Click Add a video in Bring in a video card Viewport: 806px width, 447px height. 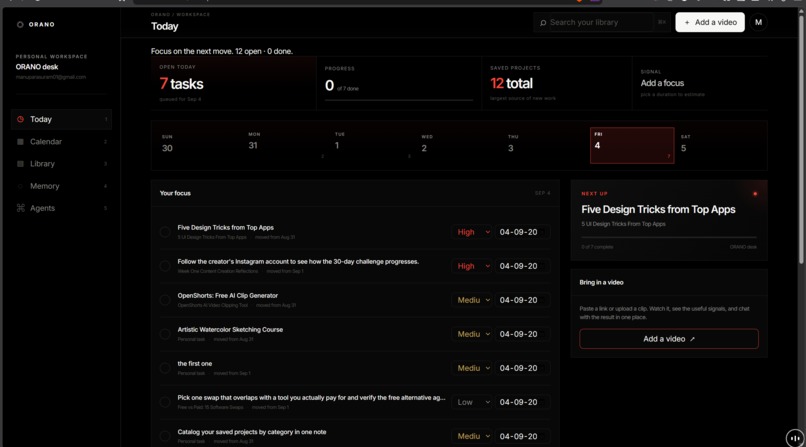coord(669,339)
